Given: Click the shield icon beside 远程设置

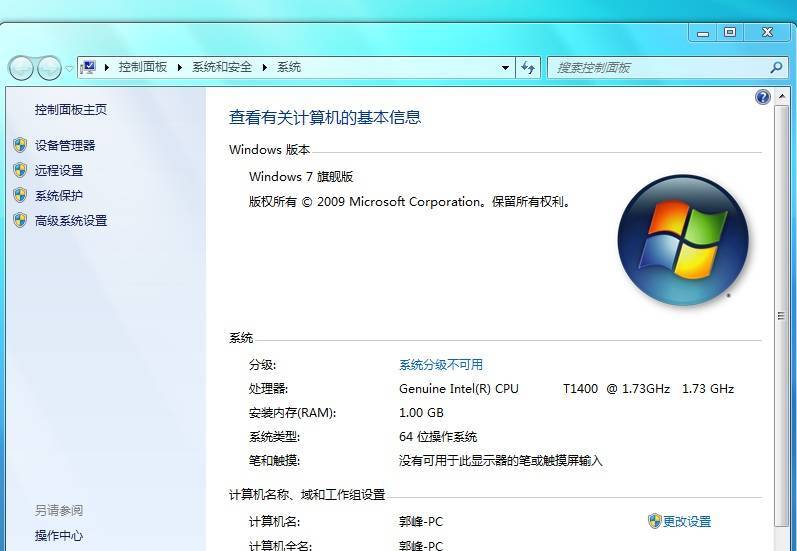Looking at the screenshot, I should click(x=20, y=170).
